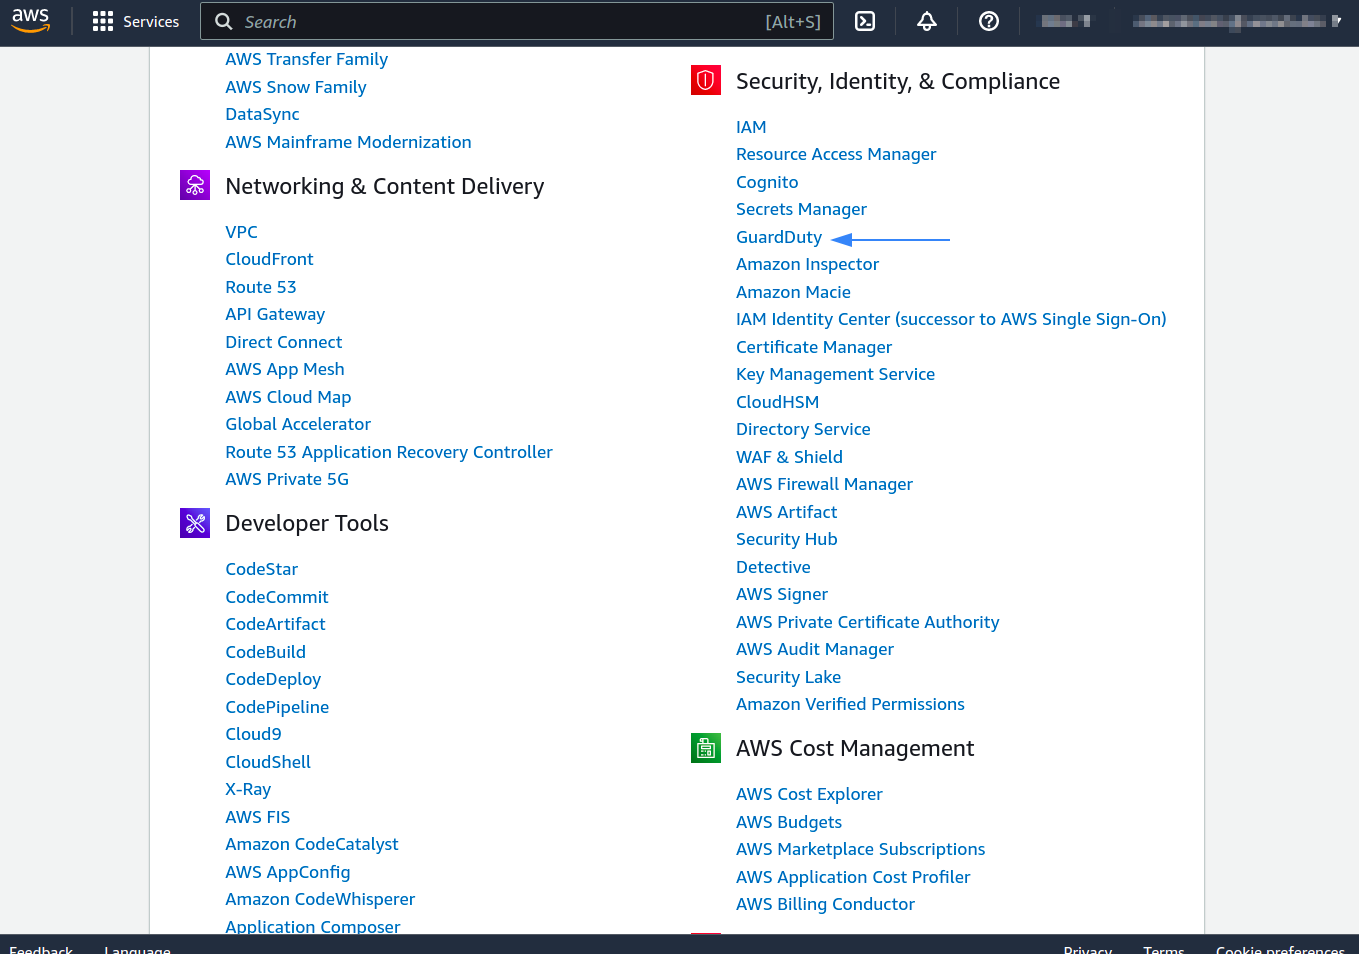Go to Security Hub

click(x=786, y=539)
